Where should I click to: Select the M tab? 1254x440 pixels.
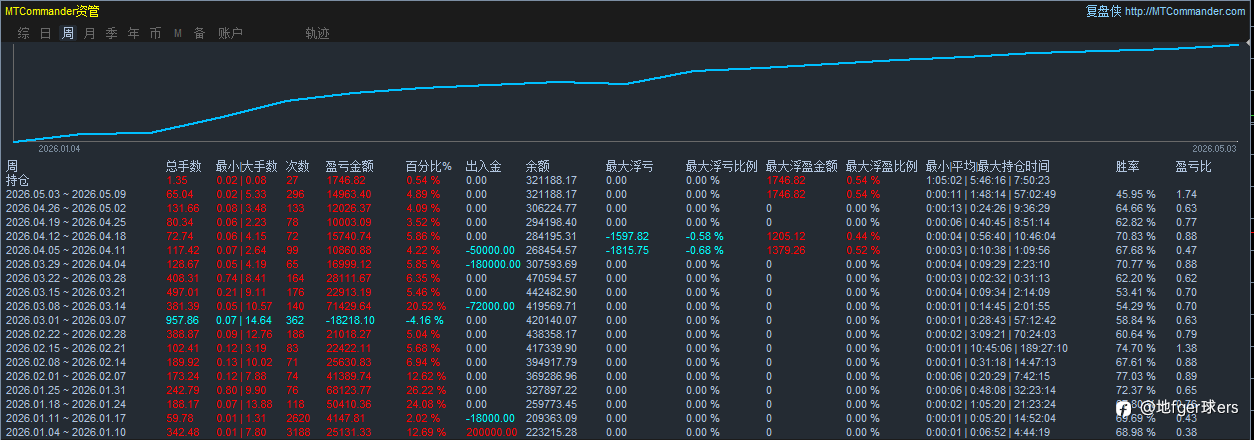pos(178,33)
